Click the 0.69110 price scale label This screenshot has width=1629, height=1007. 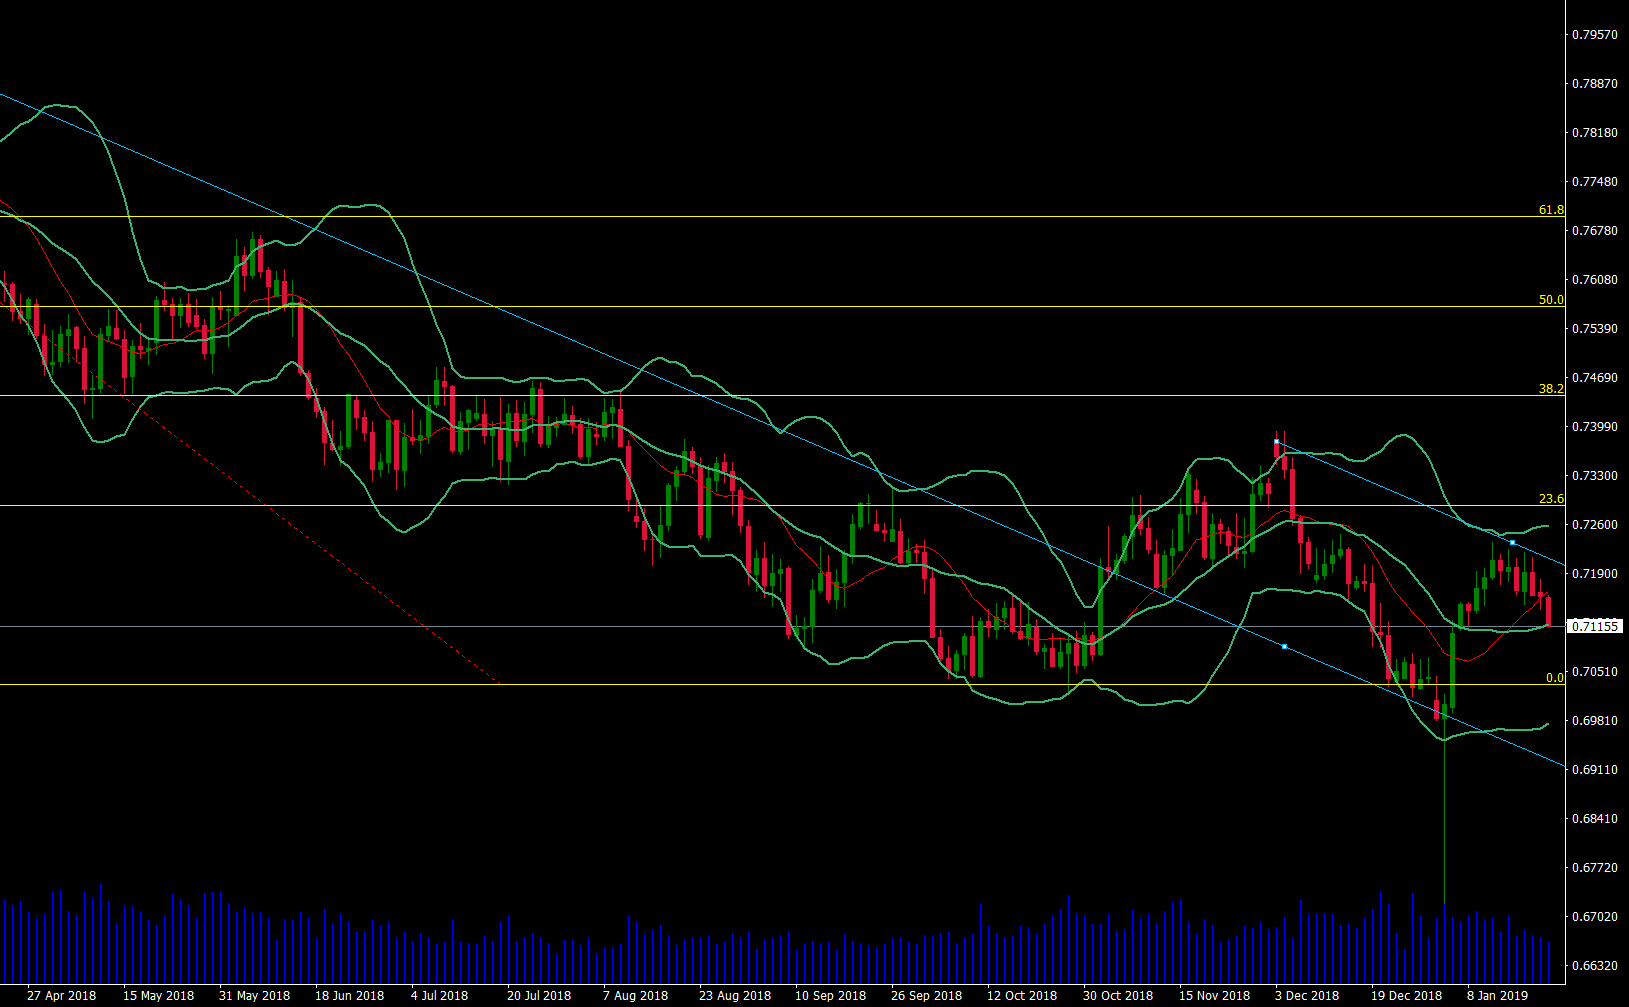coord(1595,770)
